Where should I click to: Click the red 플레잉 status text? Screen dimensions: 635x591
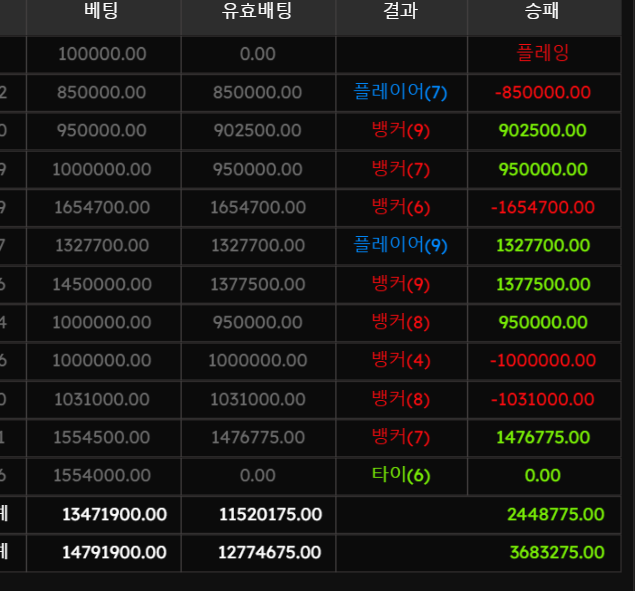pyautogui.click(x=542, y=54)
